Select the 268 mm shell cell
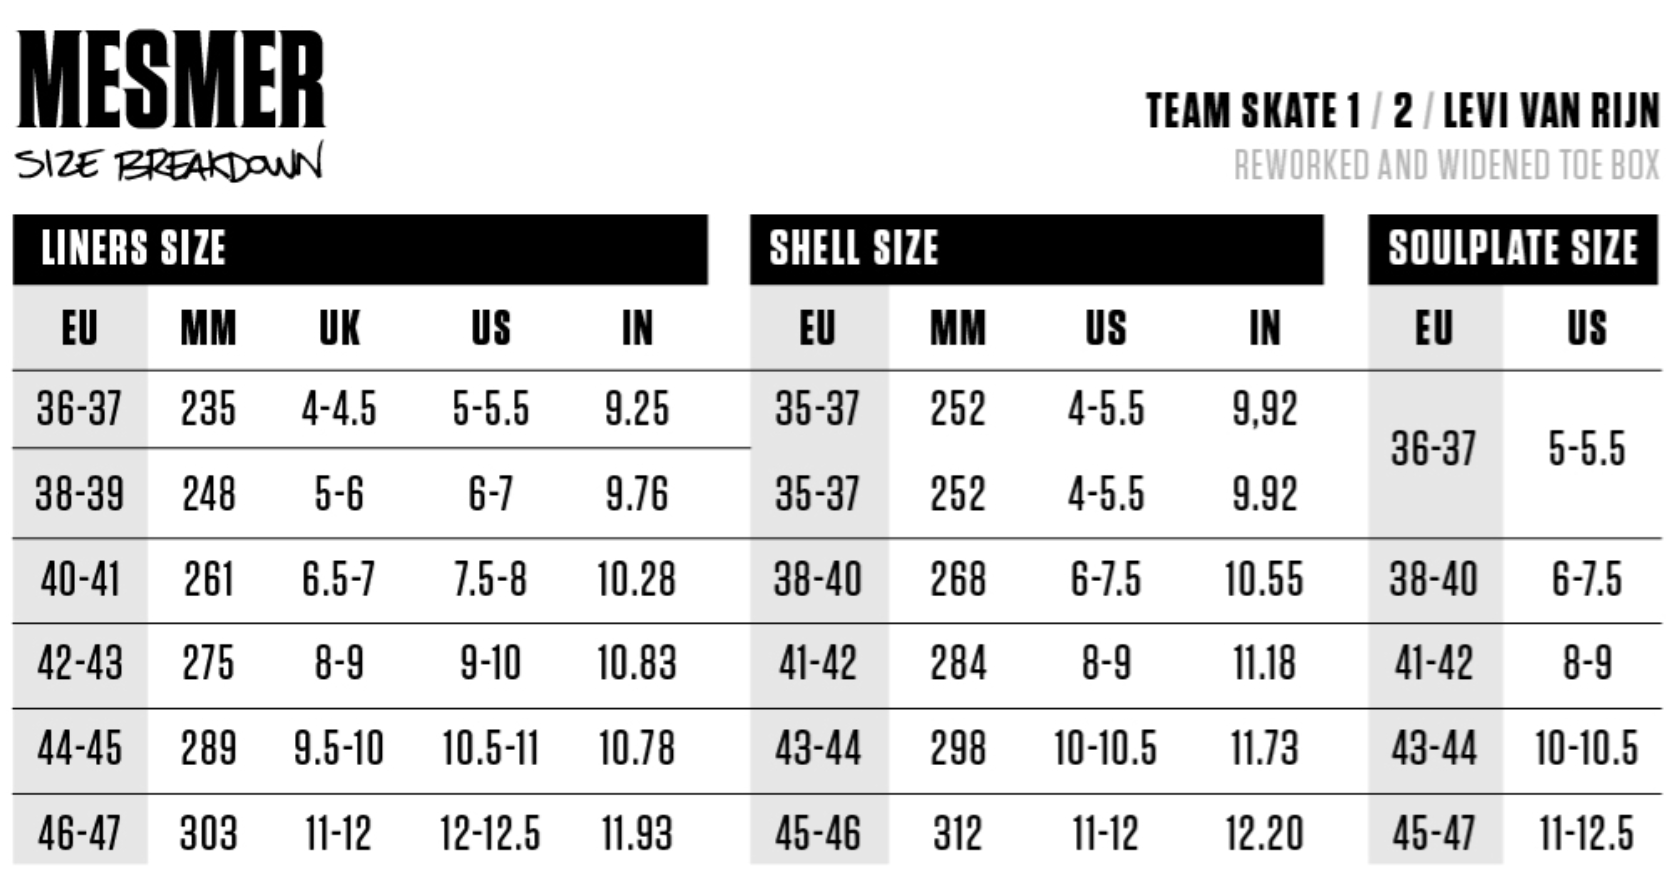 pyautogui.click(x=957, y=580)
